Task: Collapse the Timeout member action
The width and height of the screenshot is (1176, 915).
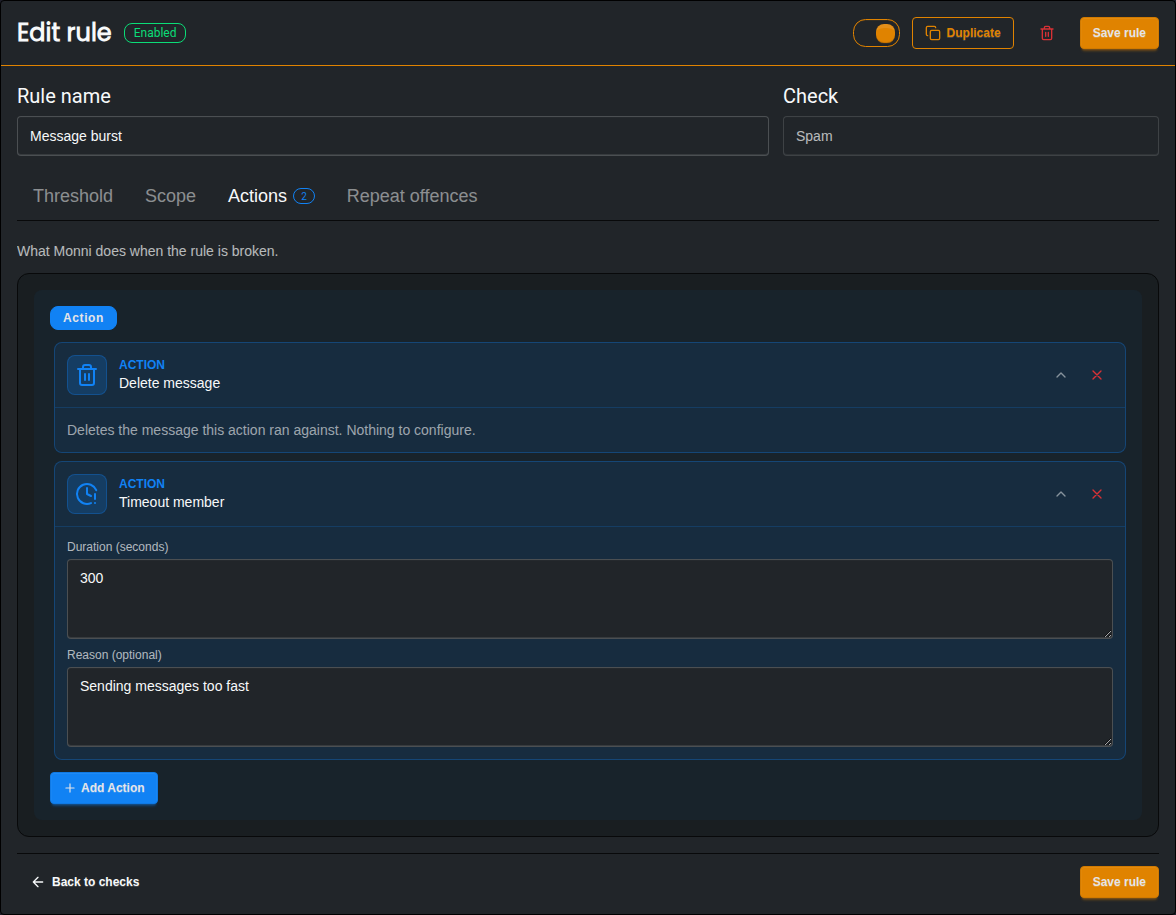Action: [x=1060, y=494]
